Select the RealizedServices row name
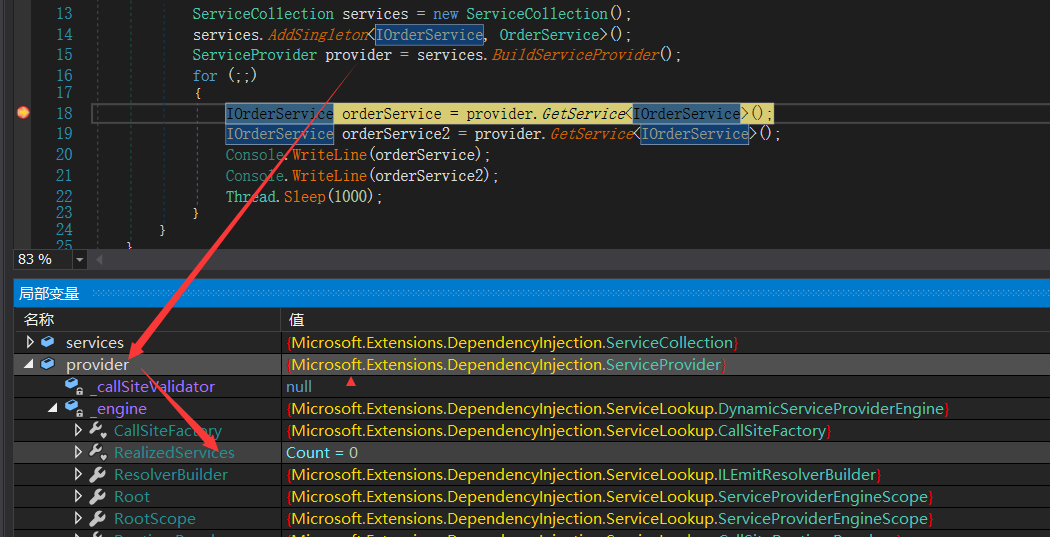The image size is (1050, 537). [x=174, y=453]
